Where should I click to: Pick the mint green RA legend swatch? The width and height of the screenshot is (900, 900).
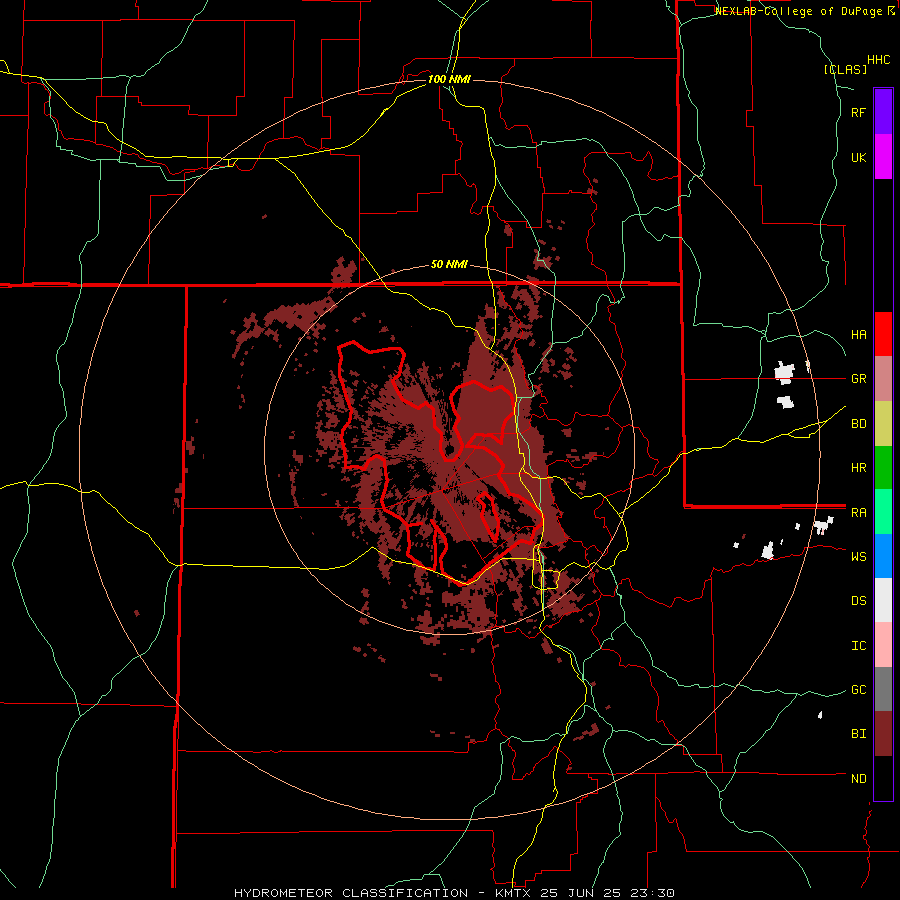(883, 512)
